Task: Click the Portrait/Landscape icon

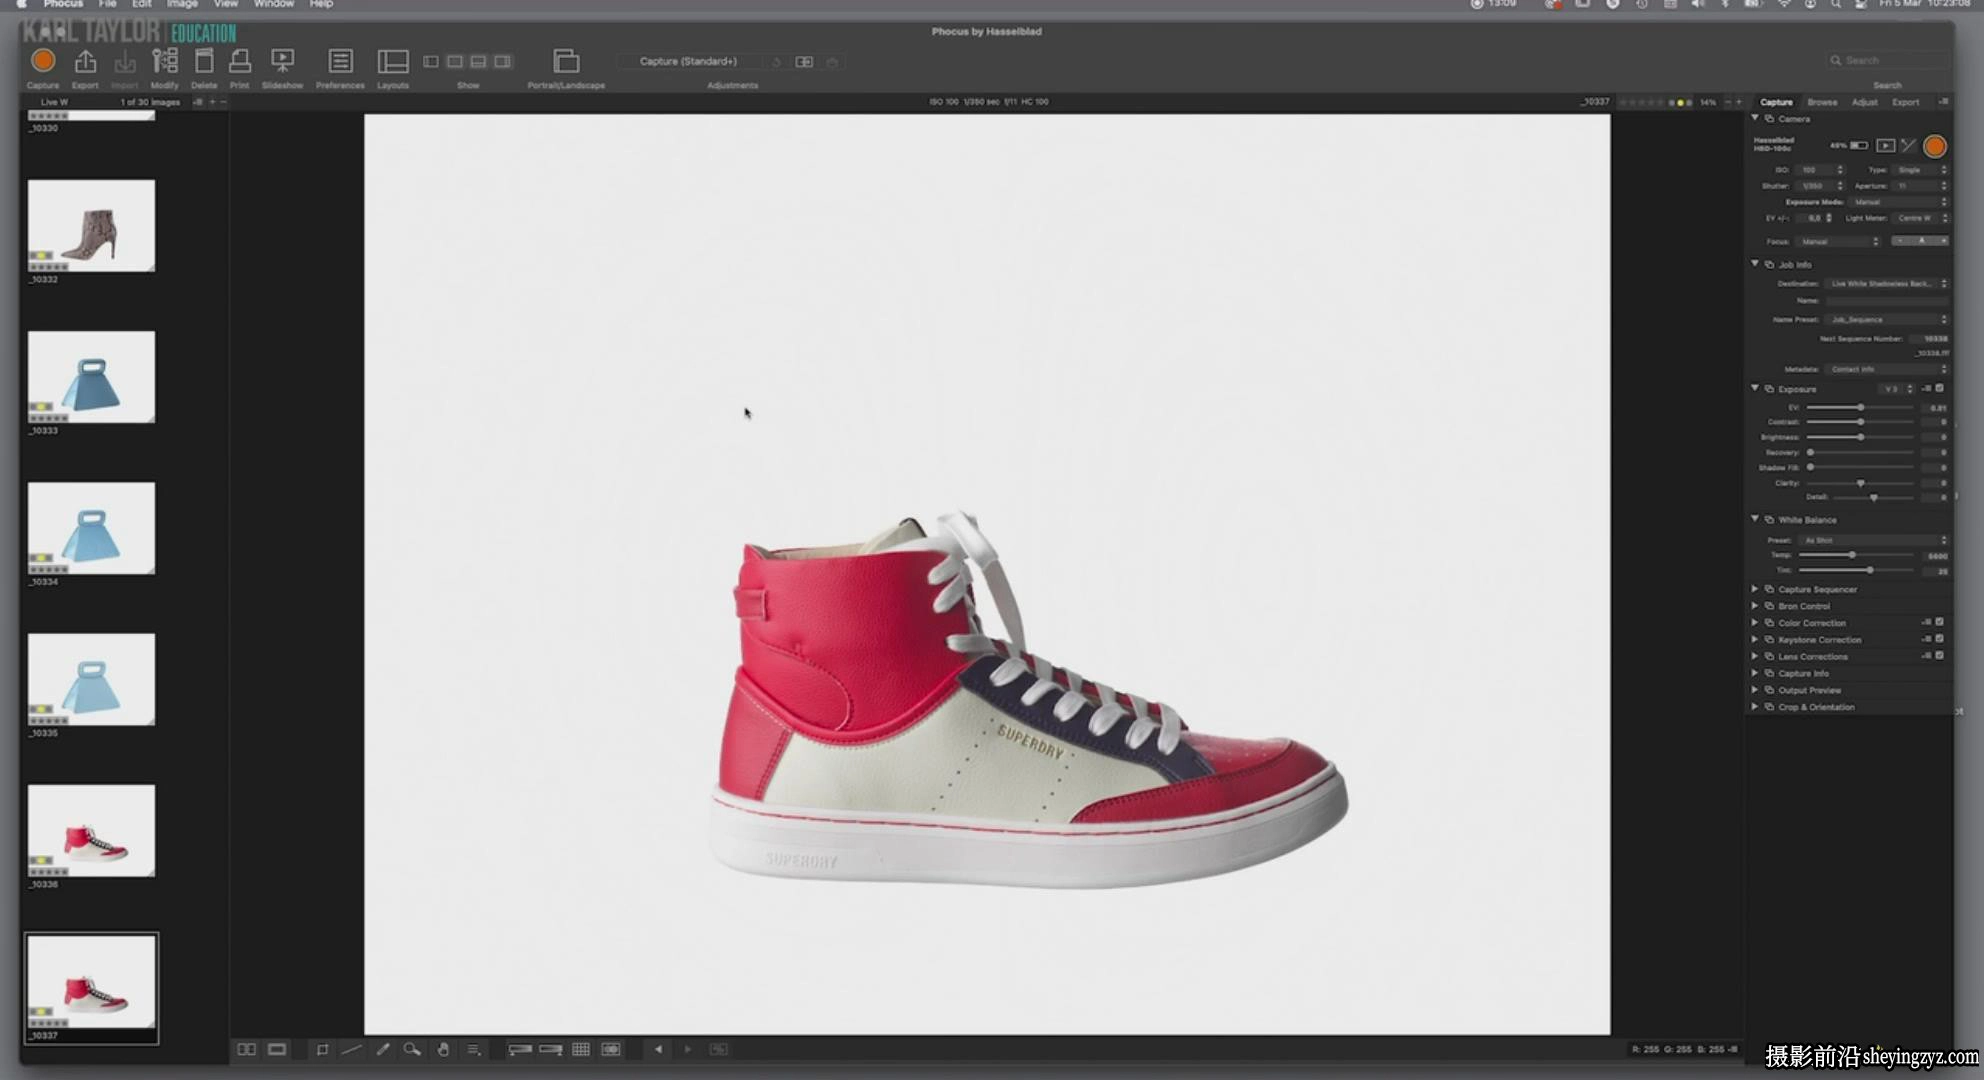Action: point(566,61)
